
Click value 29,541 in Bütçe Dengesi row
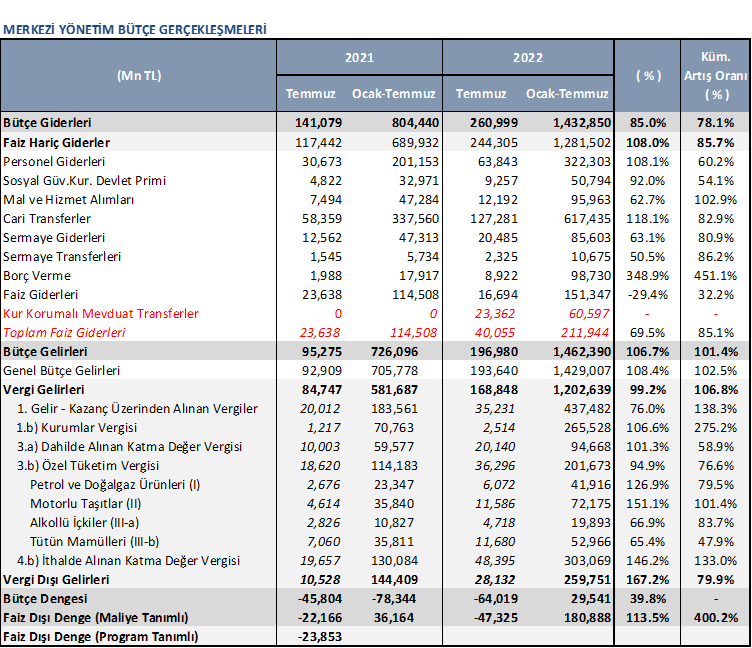(591, 599)
